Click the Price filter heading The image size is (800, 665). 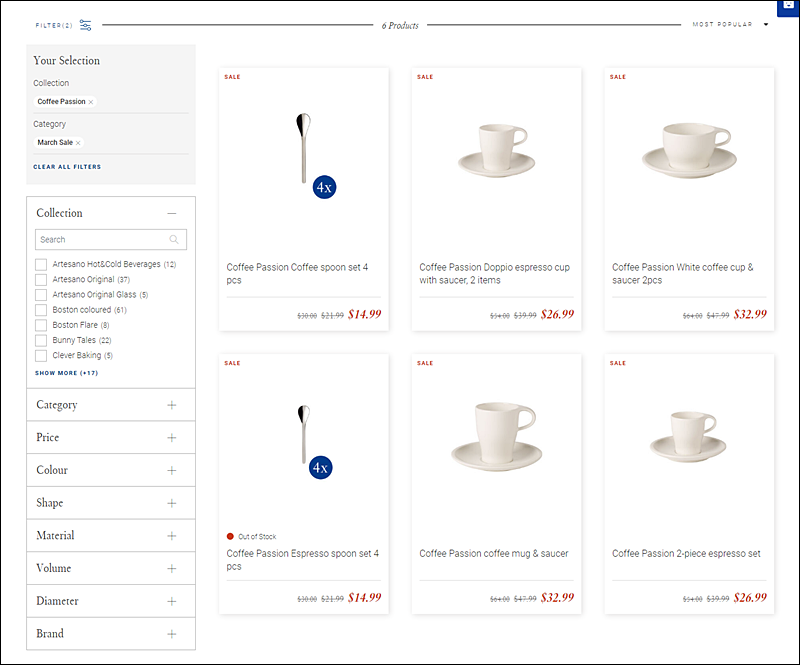[47, 437]
